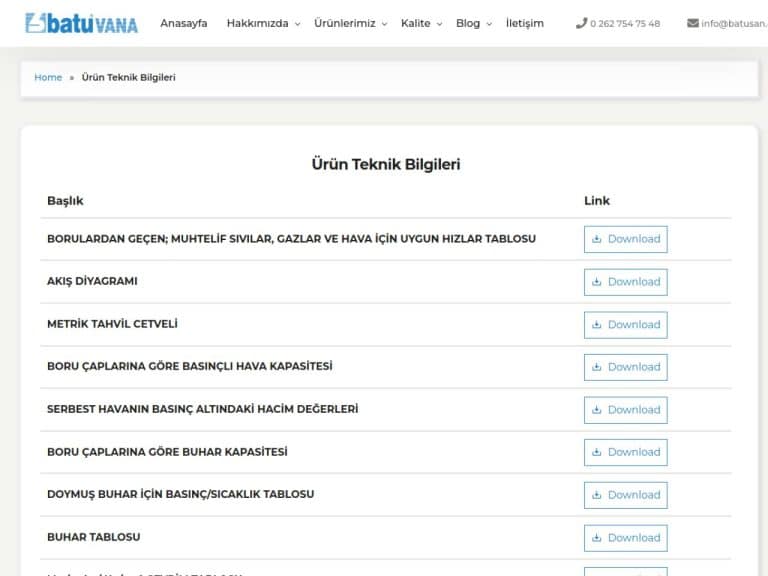Go to the İletişim page
This screenshot has width=768, height=576.
tap(525, 23)
